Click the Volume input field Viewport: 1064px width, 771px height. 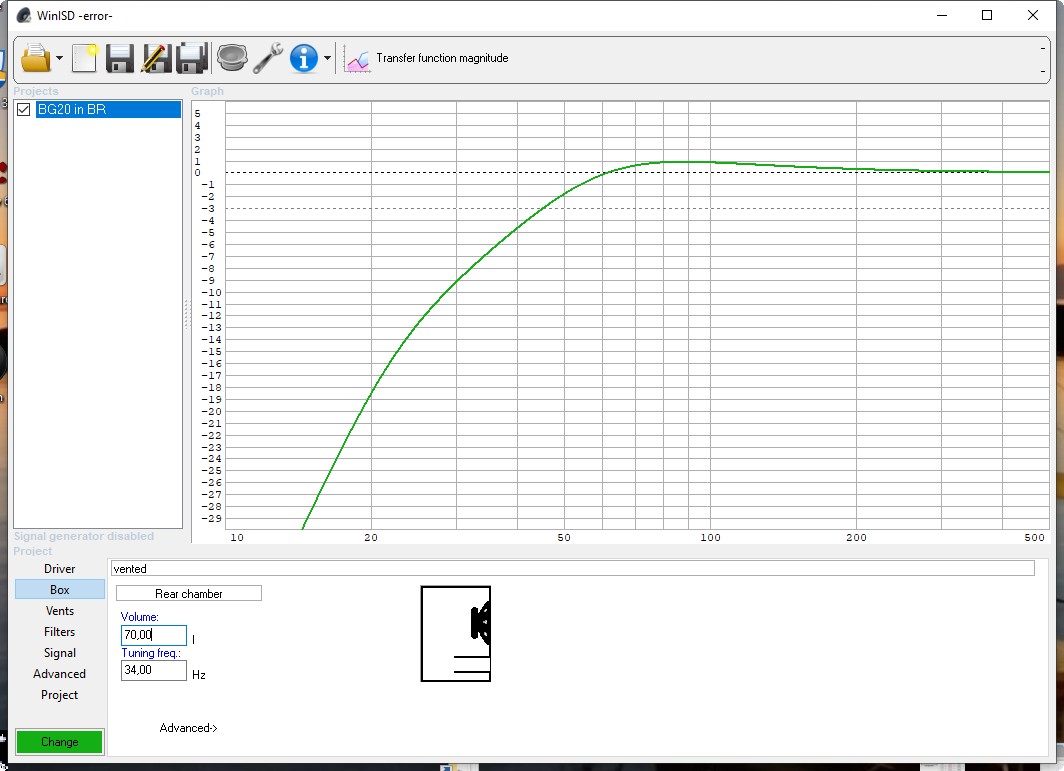coord(153,635)
